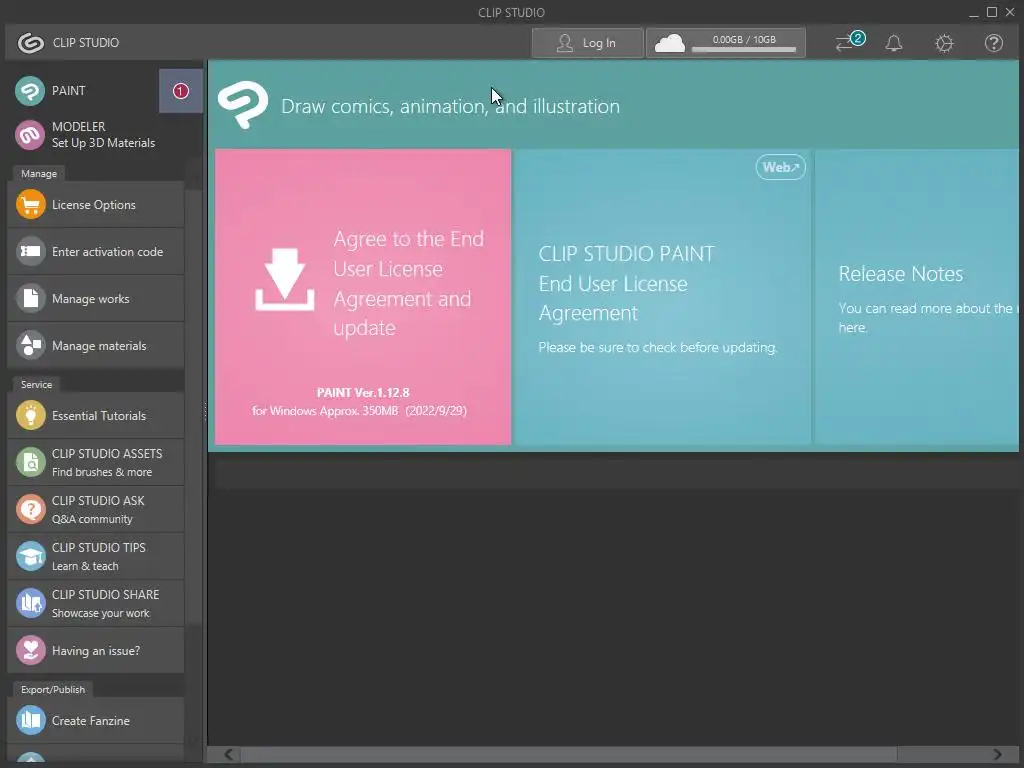Open the CLIP STUDIO PAINT End User License Agreement tile

[x=662, y=297]
